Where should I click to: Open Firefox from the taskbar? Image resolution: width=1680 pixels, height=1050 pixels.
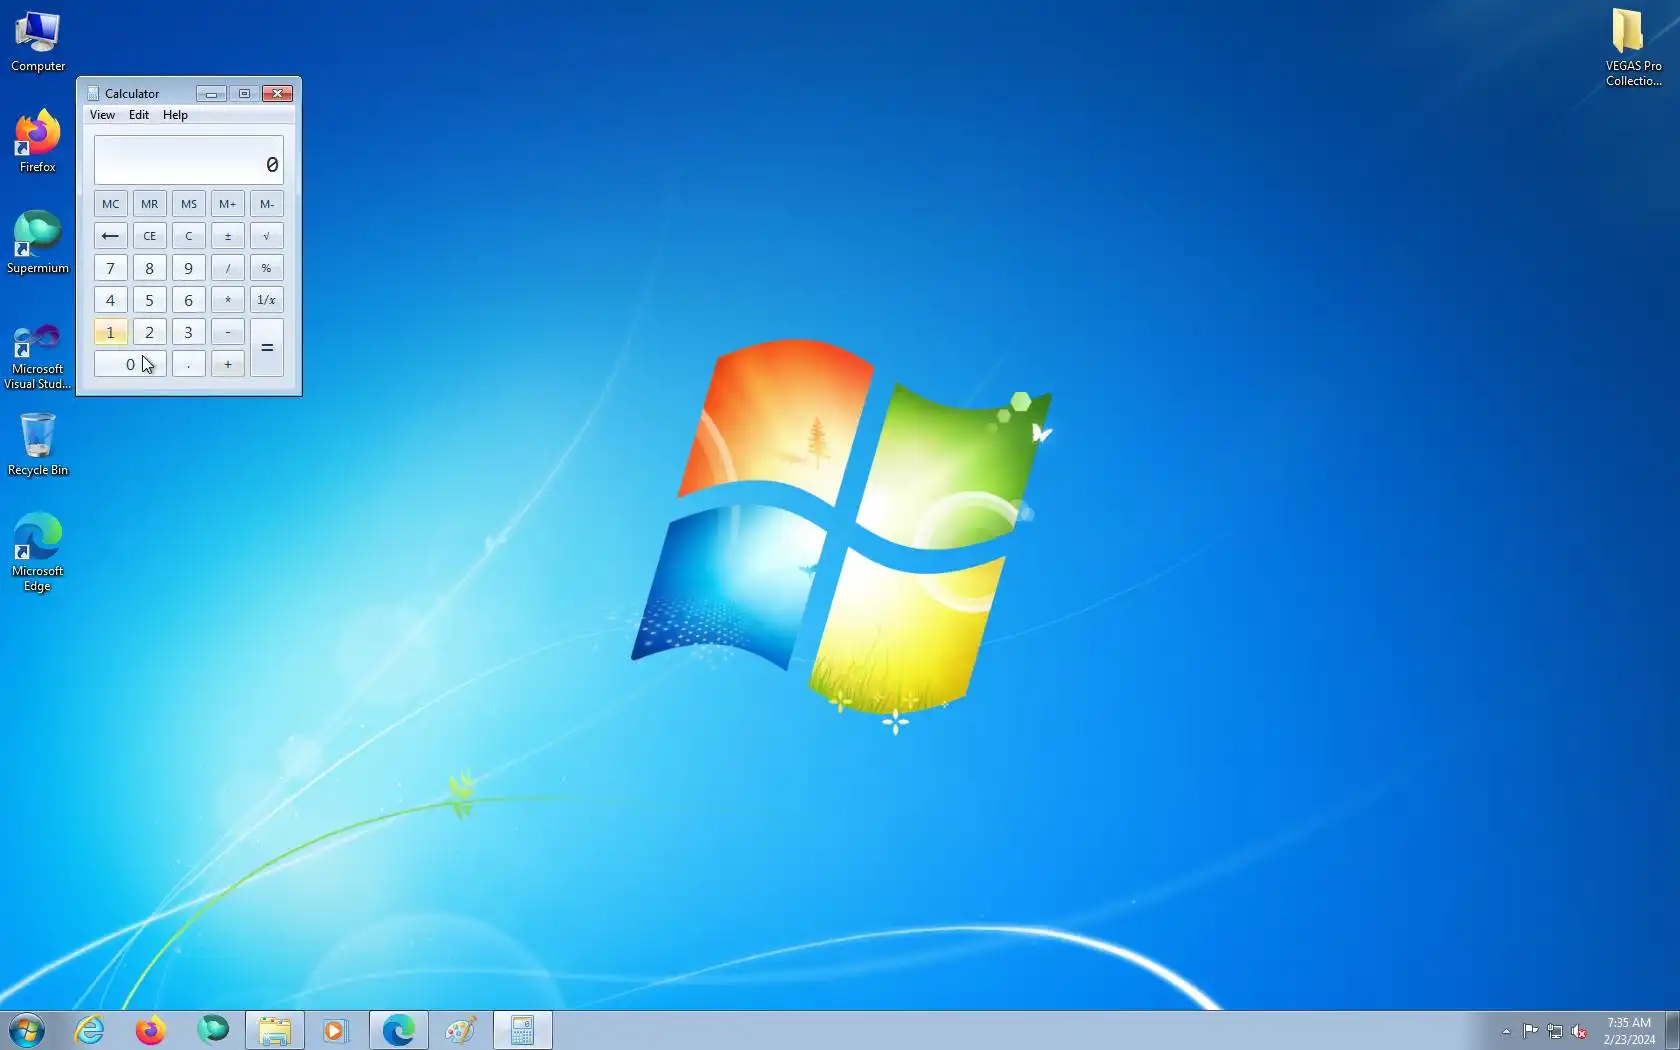click(x=150, y=1030)
